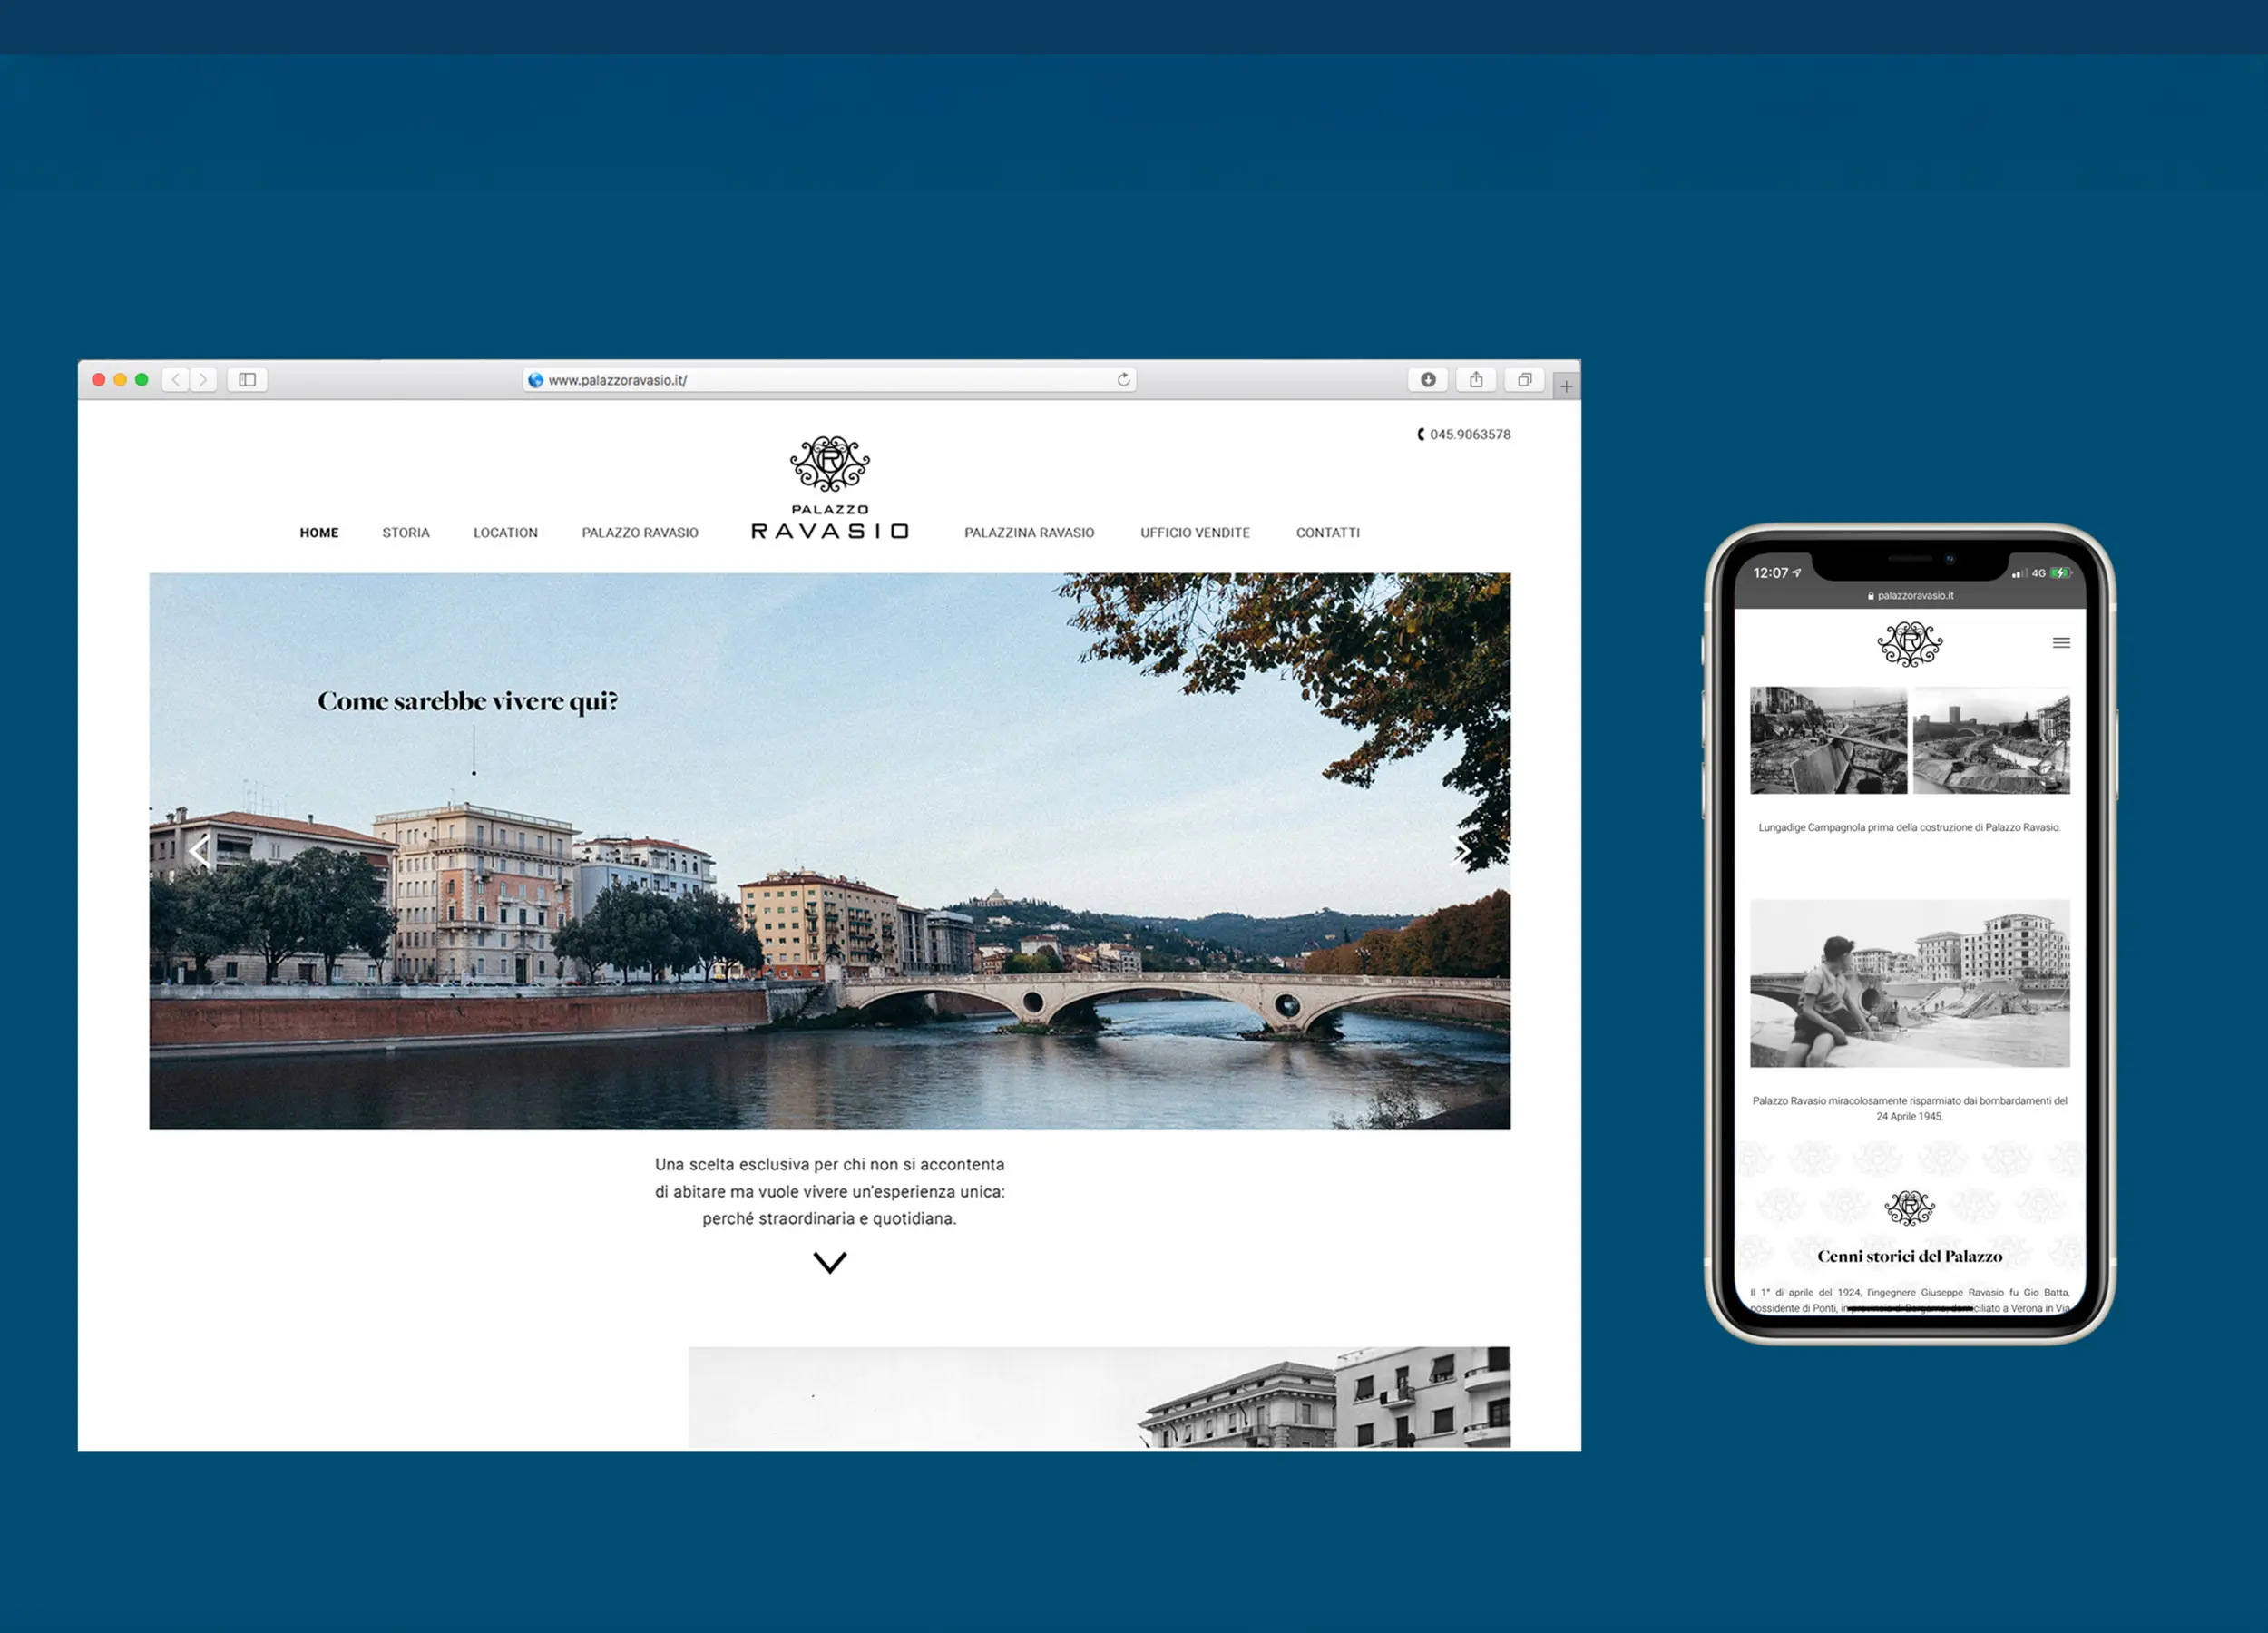Screen dimensions: 2268x1633
Task: Open the UFFICIO VENDITE page link
Action: click(1195, 533)
